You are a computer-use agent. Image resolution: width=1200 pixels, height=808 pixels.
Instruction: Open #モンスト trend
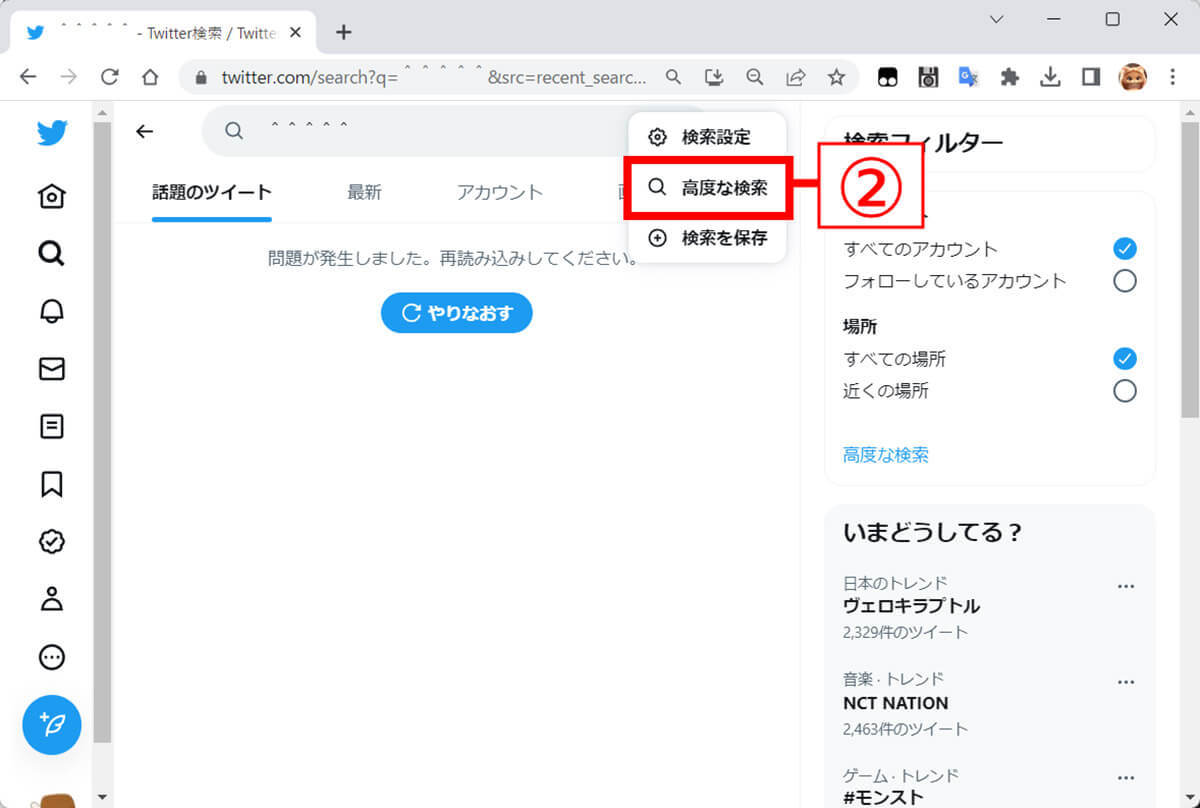pos(883,798)
